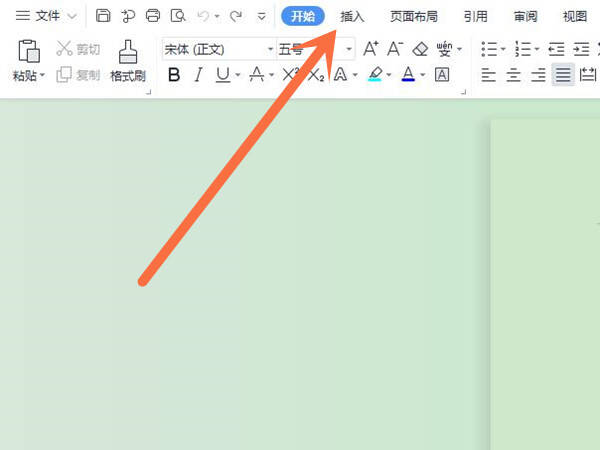Click the decrease indent icon

pyautogui.click(x=556, y=49)
